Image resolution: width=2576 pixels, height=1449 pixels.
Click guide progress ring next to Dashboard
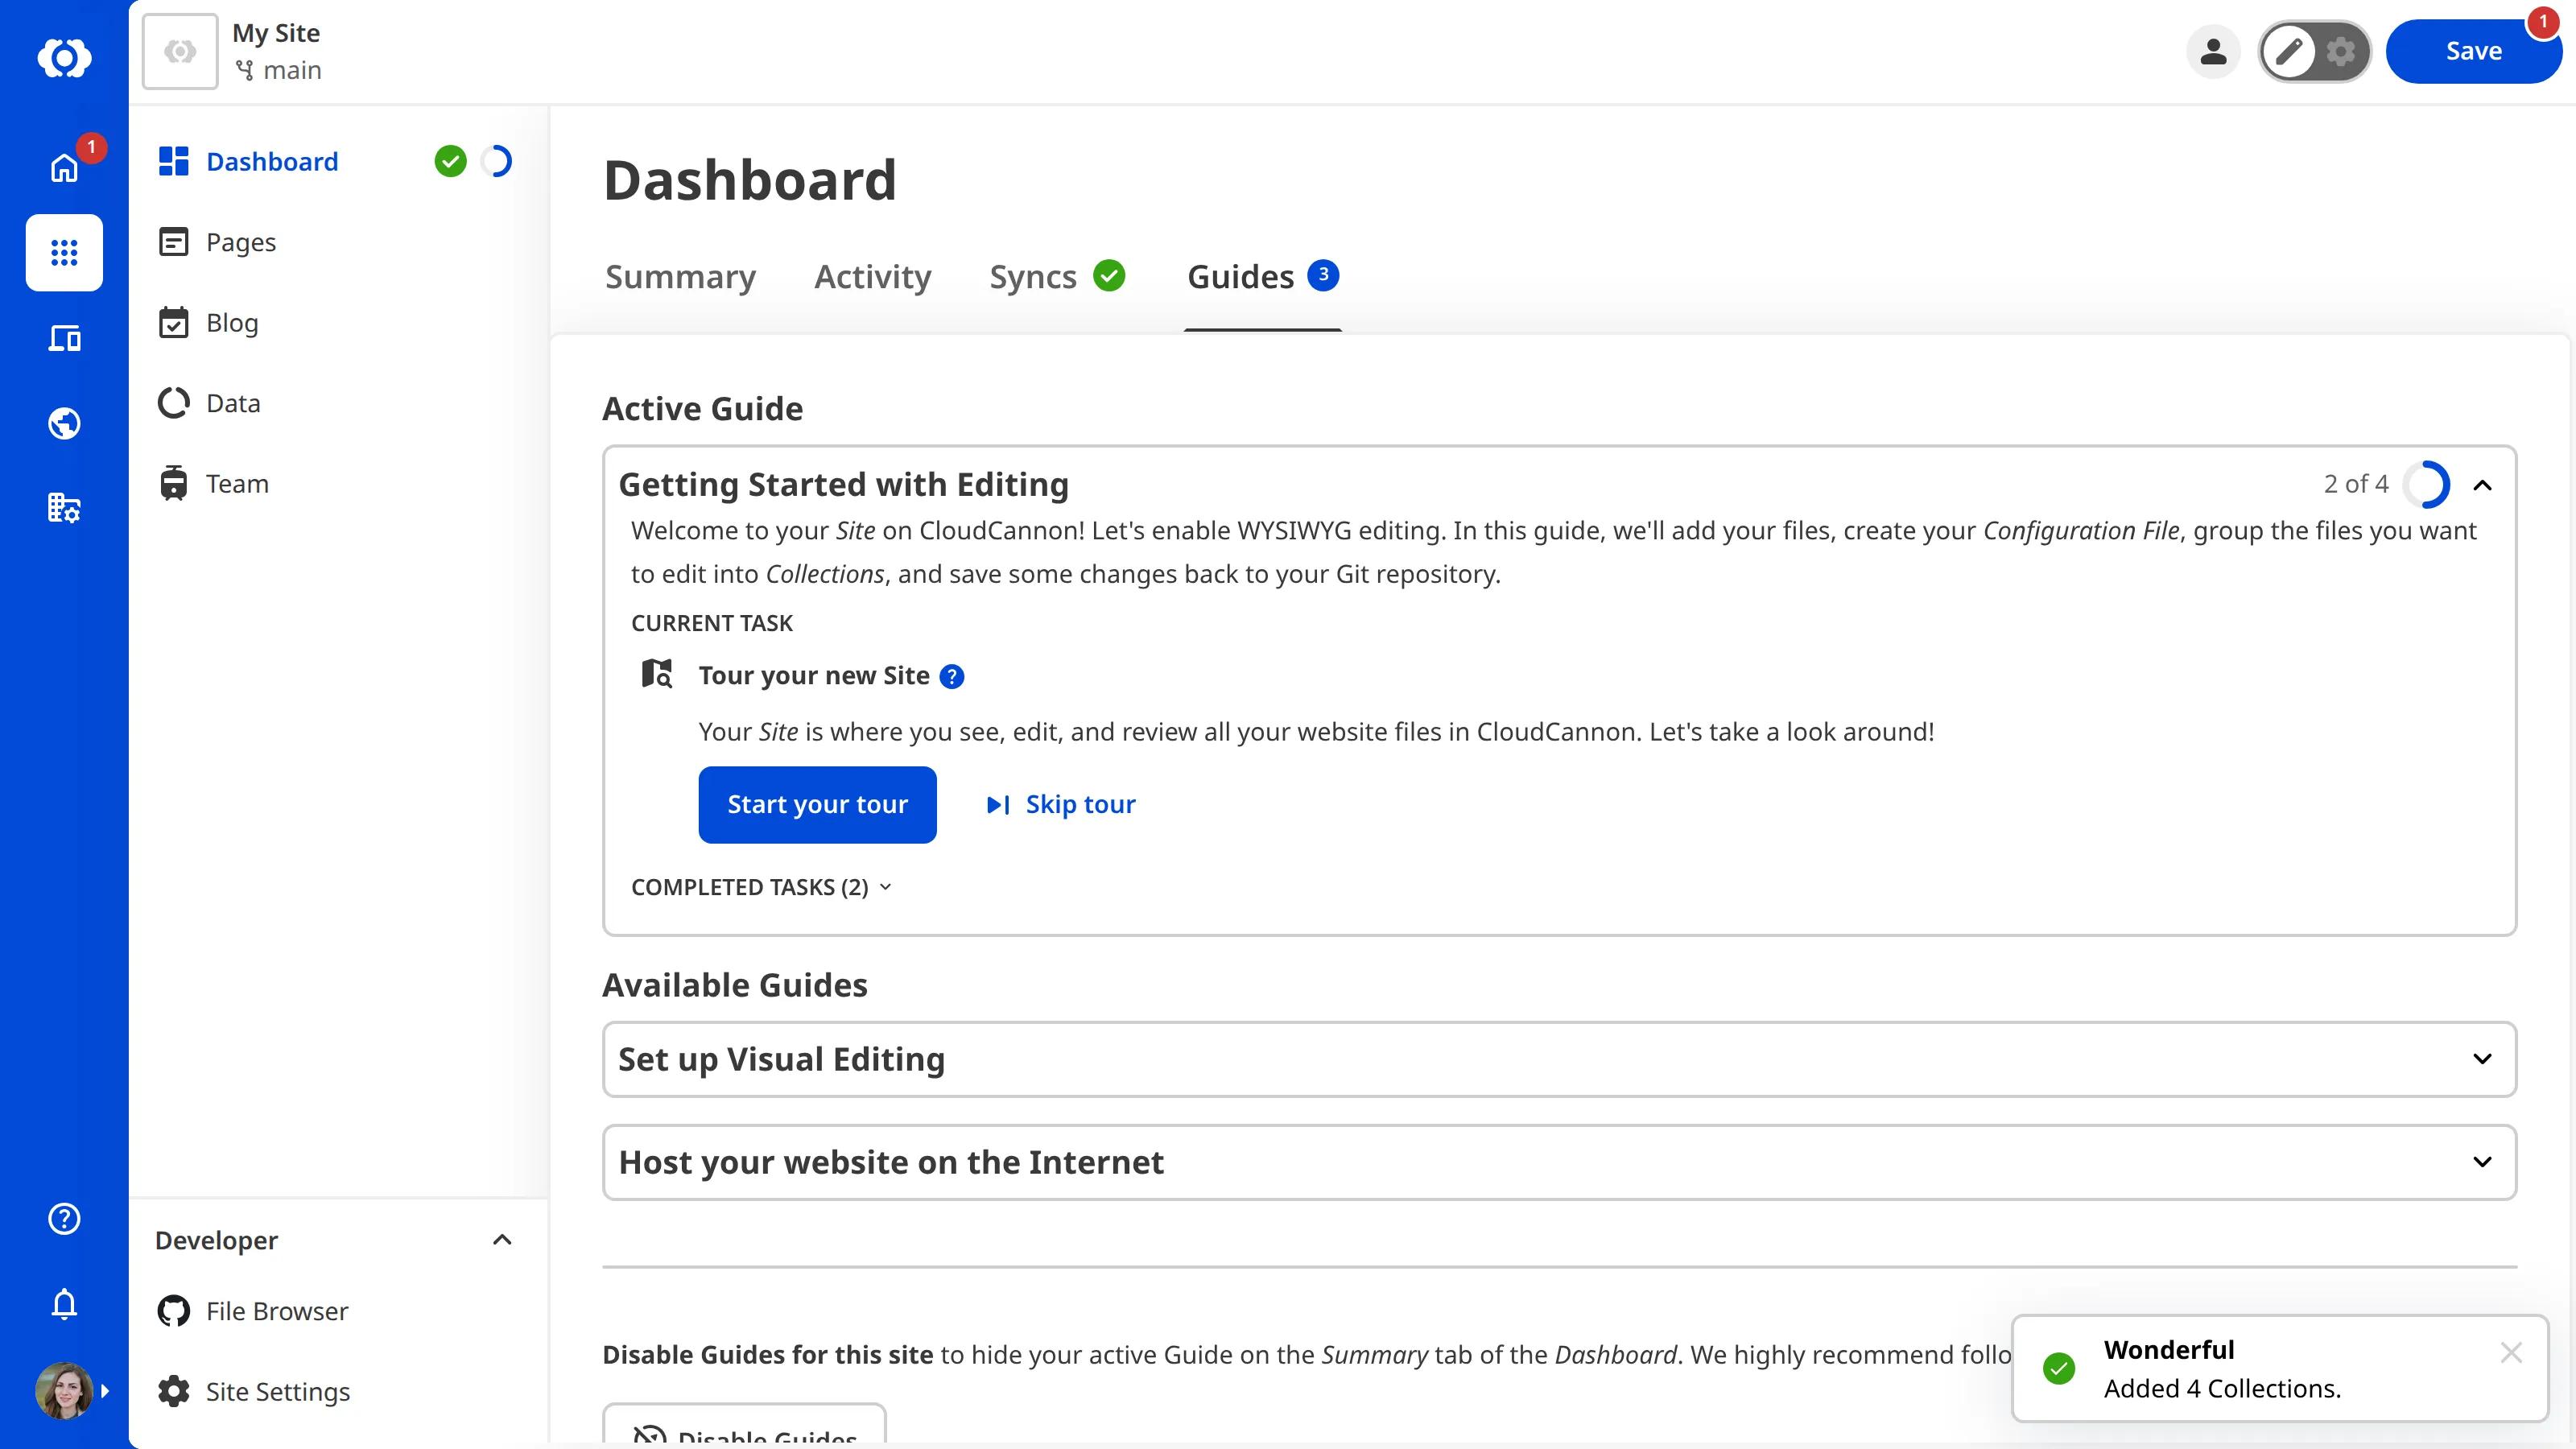[497, 161]
